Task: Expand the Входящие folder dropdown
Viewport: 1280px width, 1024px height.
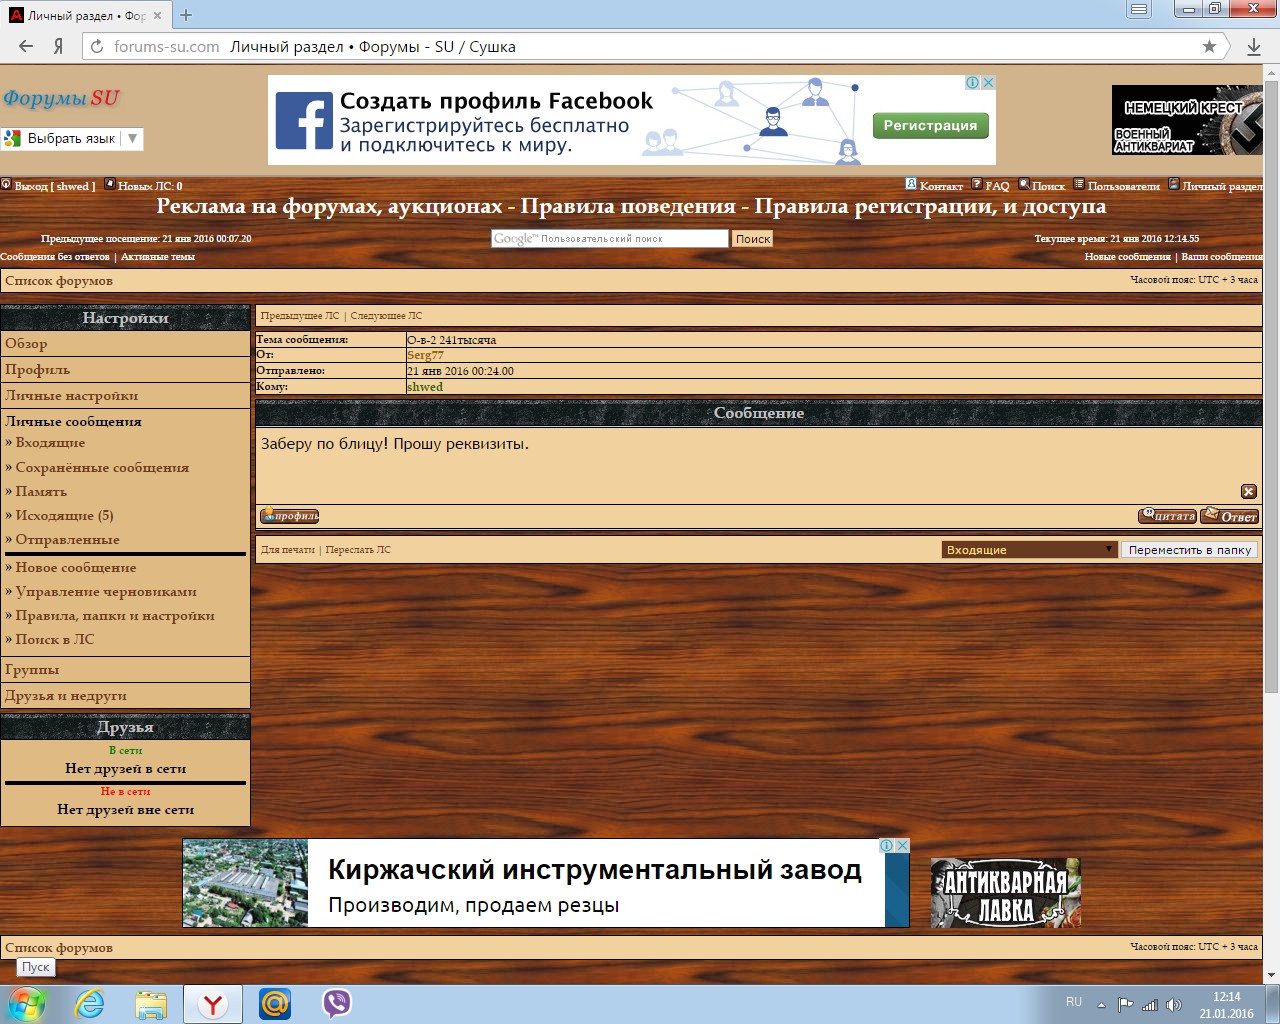Action: 1029,549
